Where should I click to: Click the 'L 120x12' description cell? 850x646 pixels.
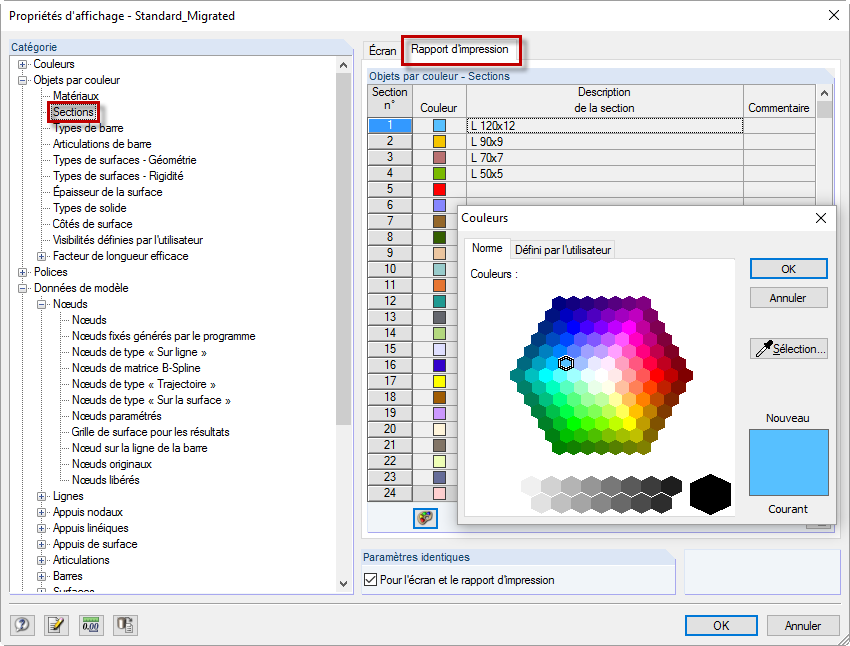click(604, 126)
